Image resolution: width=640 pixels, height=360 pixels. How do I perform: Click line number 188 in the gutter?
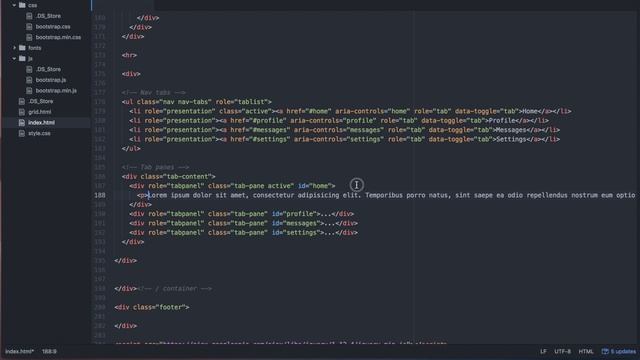100,195
